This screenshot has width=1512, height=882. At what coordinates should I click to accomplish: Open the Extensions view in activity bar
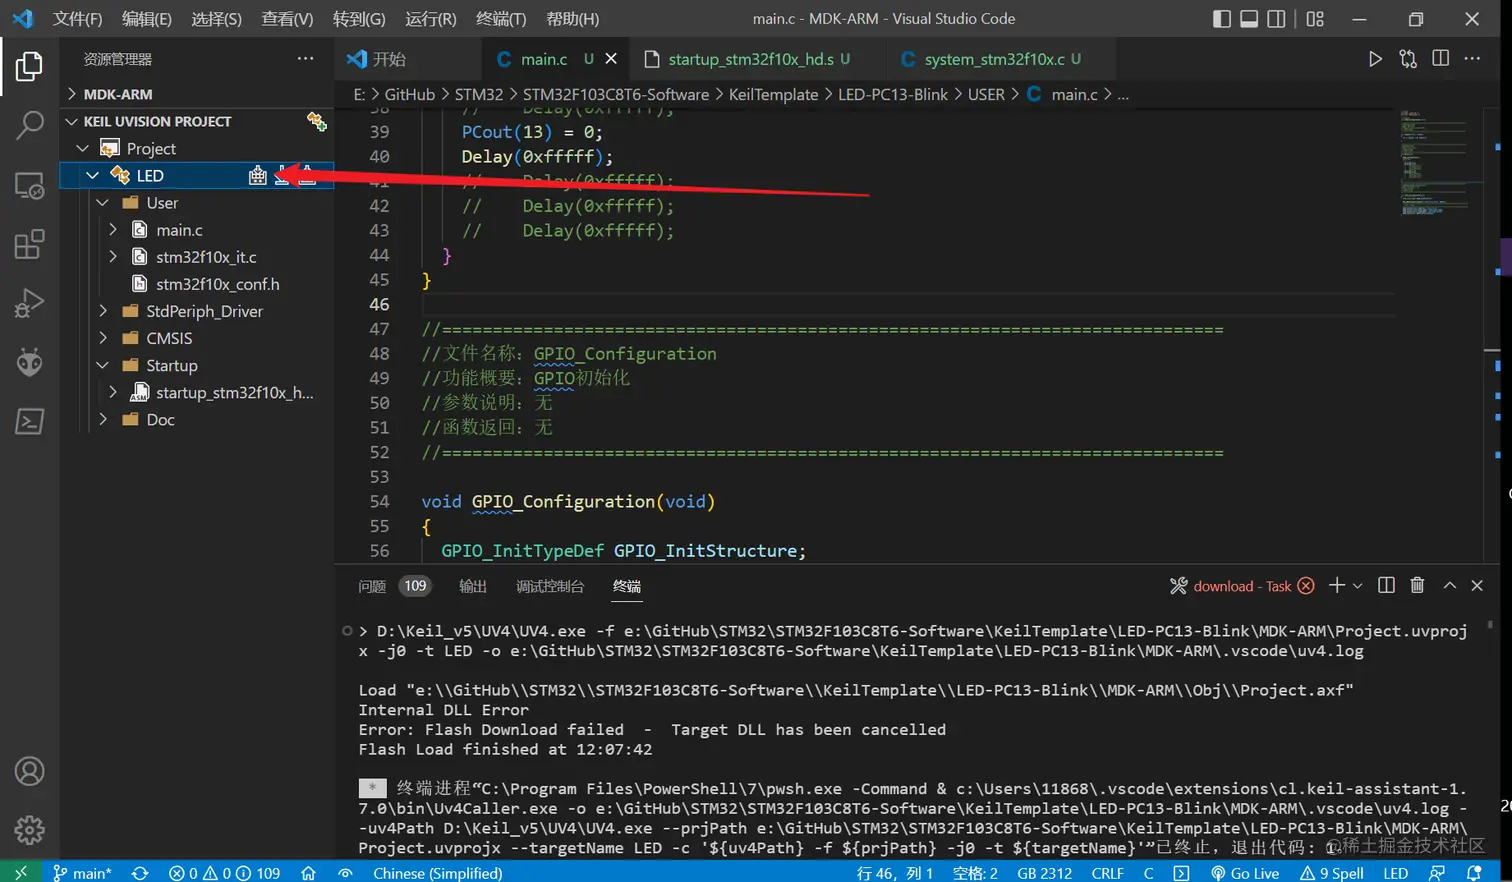(x=29, y=244)
